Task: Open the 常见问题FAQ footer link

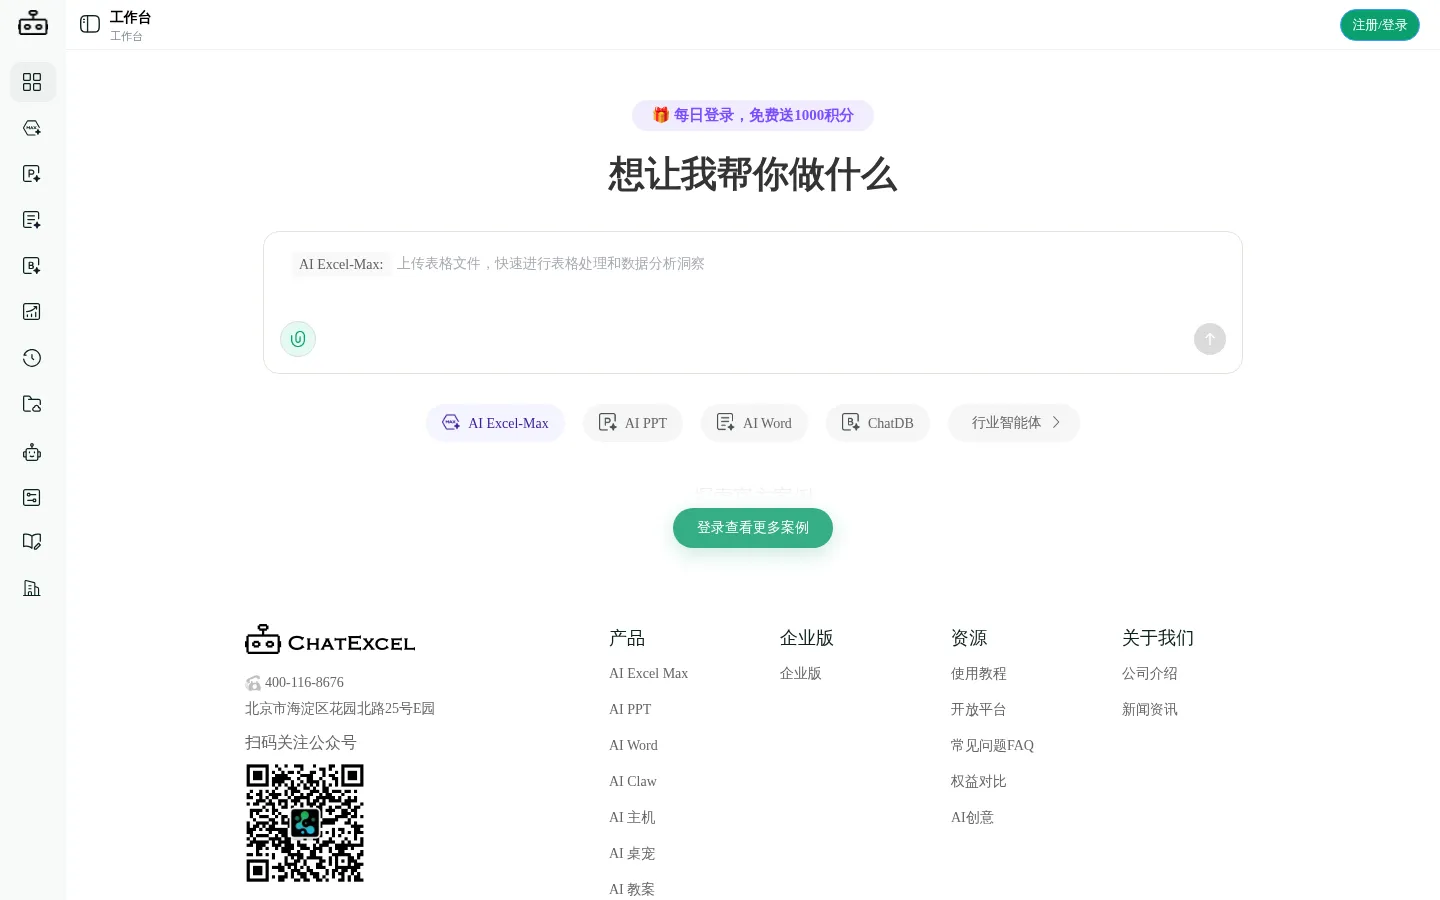Action: (992, 746)
